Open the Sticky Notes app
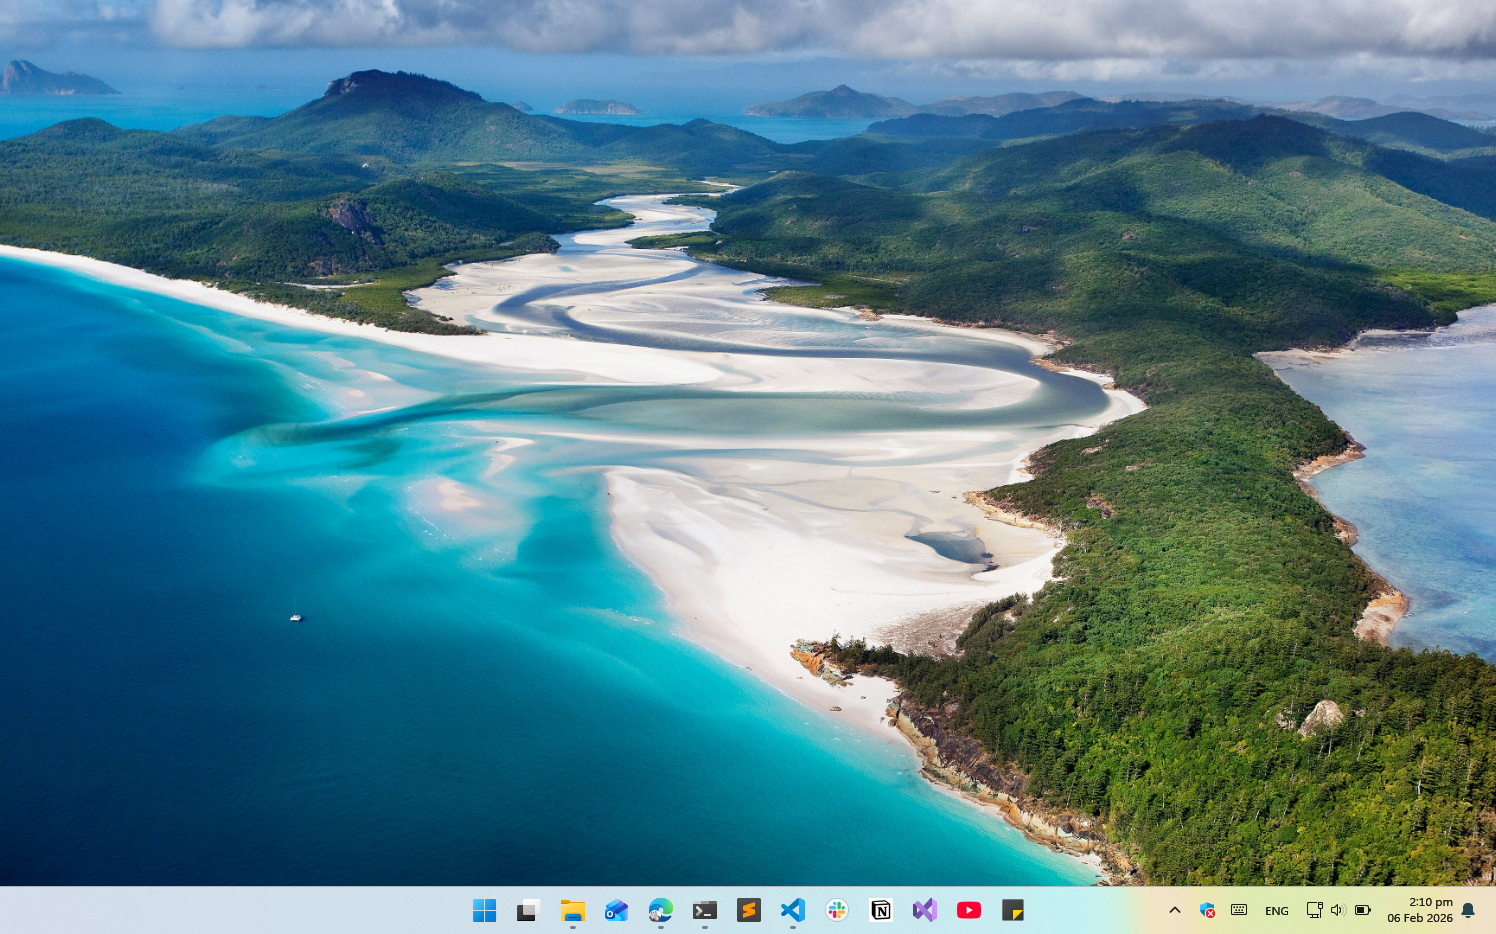This screenshot has width=1496, height=934. click(x=1013, y=910)
